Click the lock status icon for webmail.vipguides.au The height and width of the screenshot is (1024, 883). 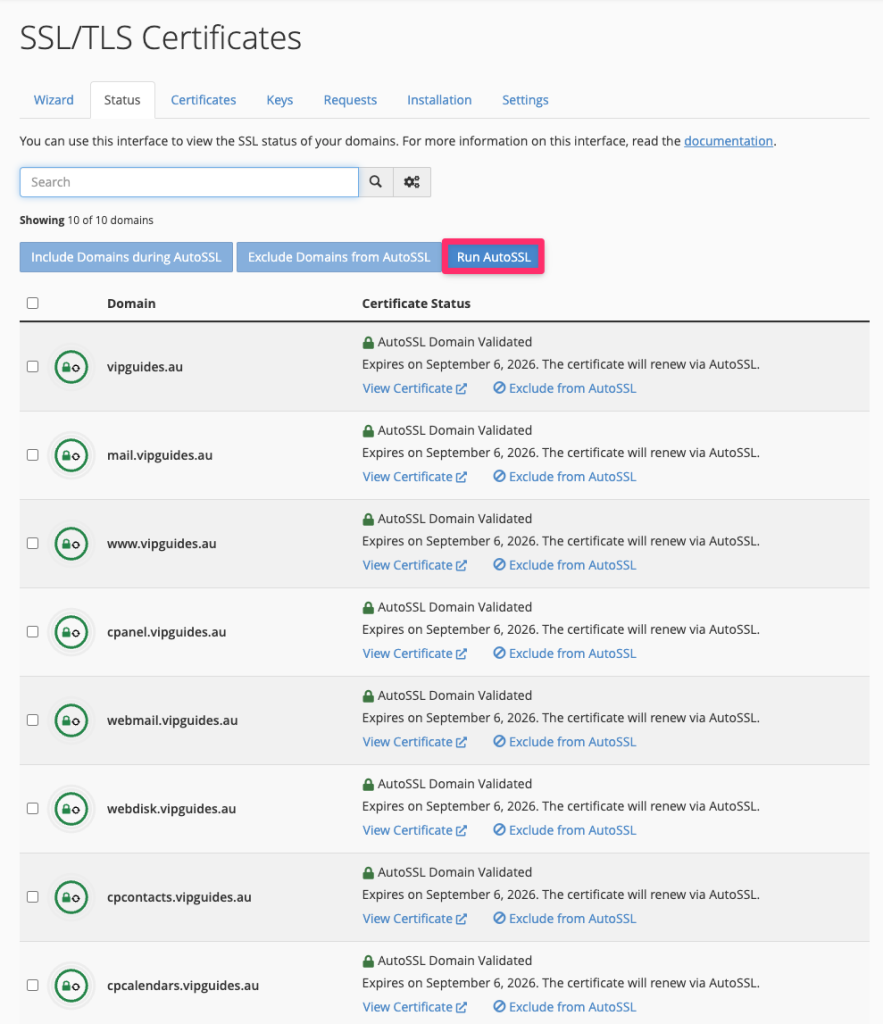(x=71, y=720)
